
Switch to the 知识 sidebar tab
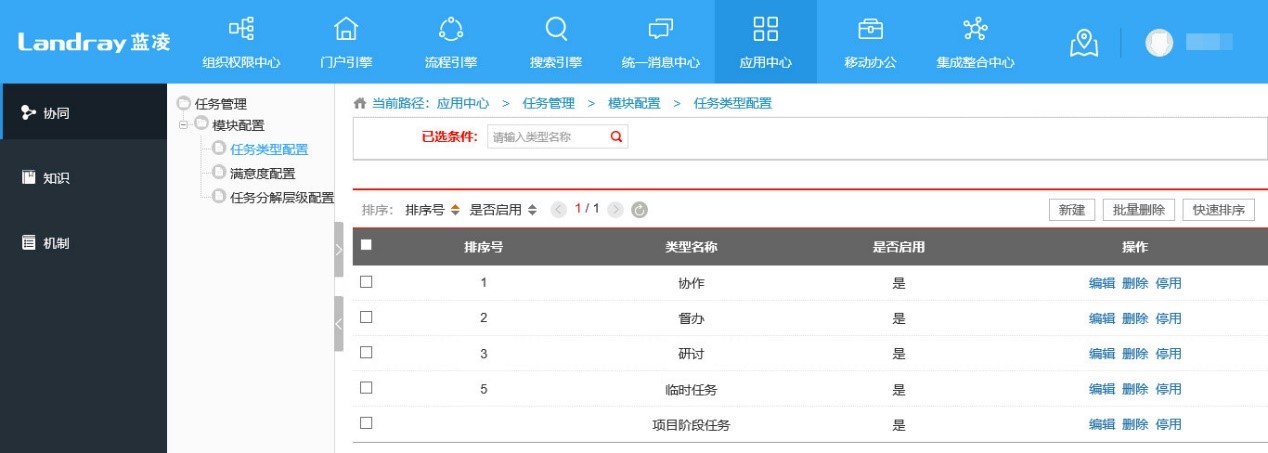click(x=57, y=178)
